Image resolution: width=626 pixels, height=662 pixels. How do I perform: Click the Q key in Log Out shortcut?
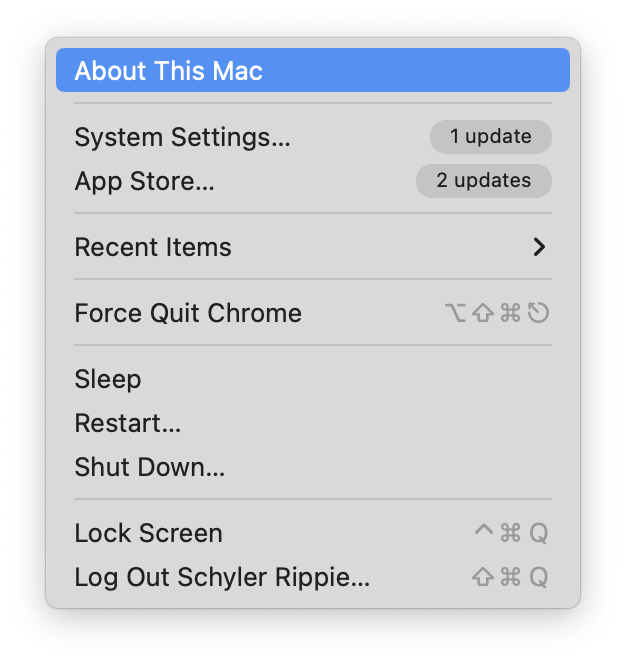[539, 578]
